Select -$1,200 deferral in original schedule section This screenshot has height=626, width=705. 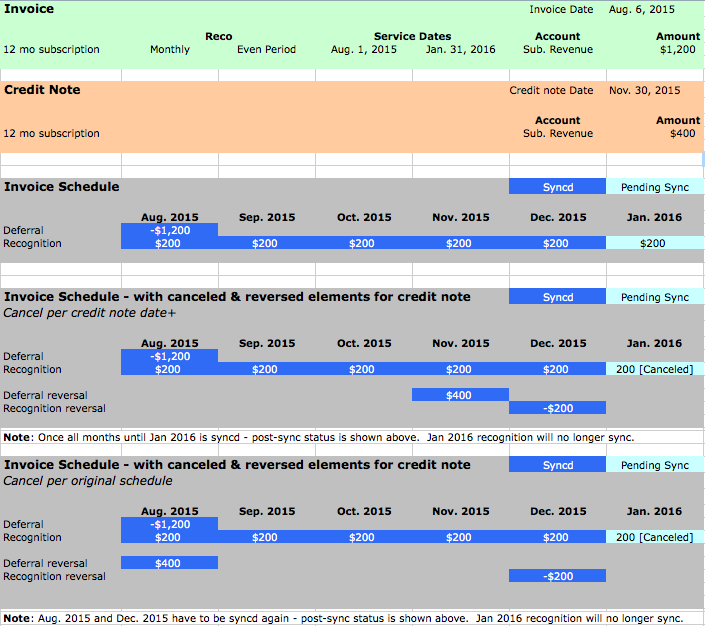(x=170, y=524)
